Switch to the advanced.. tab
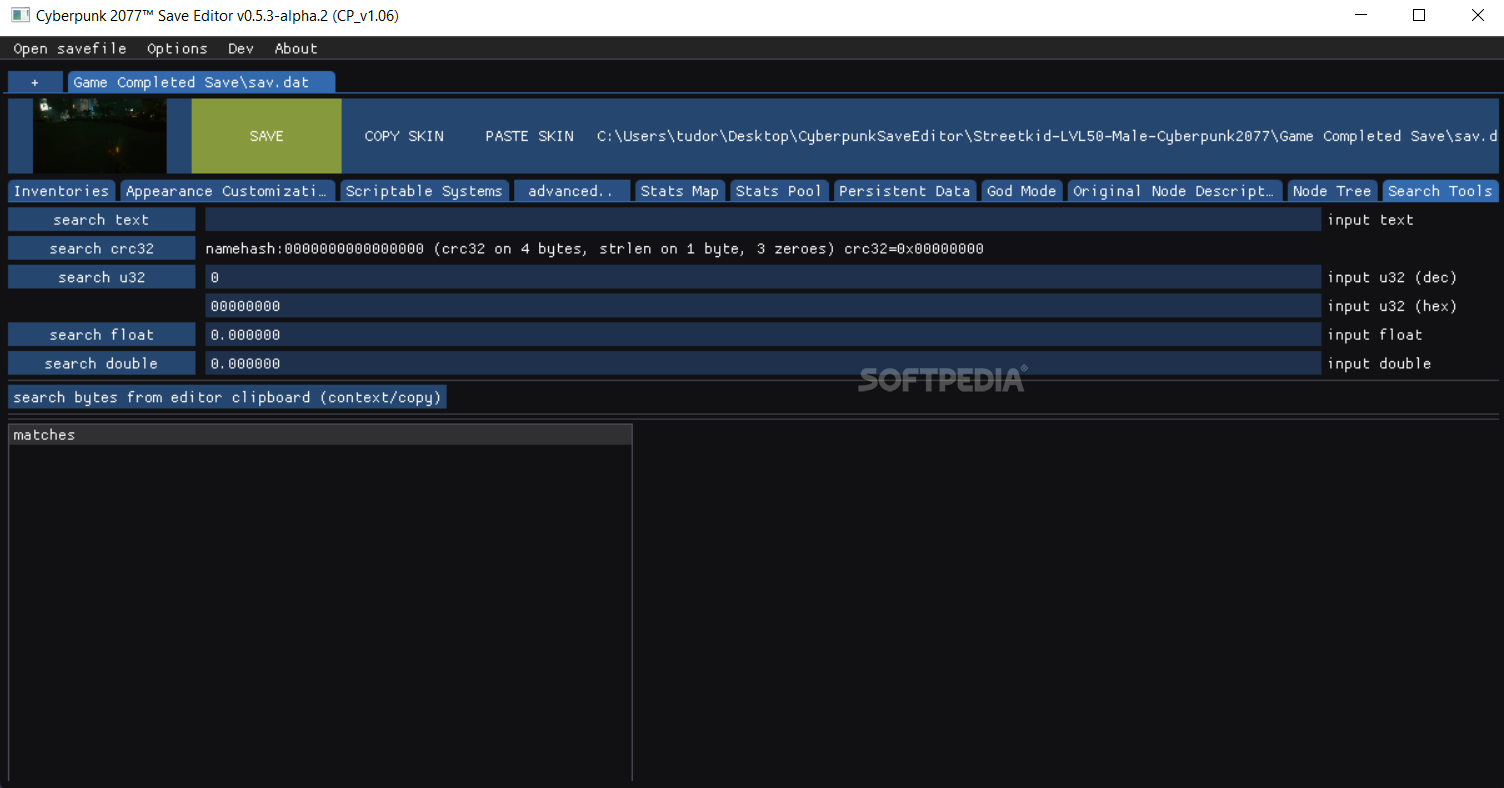The image size is (1504, 788). [x=571, y=191]
